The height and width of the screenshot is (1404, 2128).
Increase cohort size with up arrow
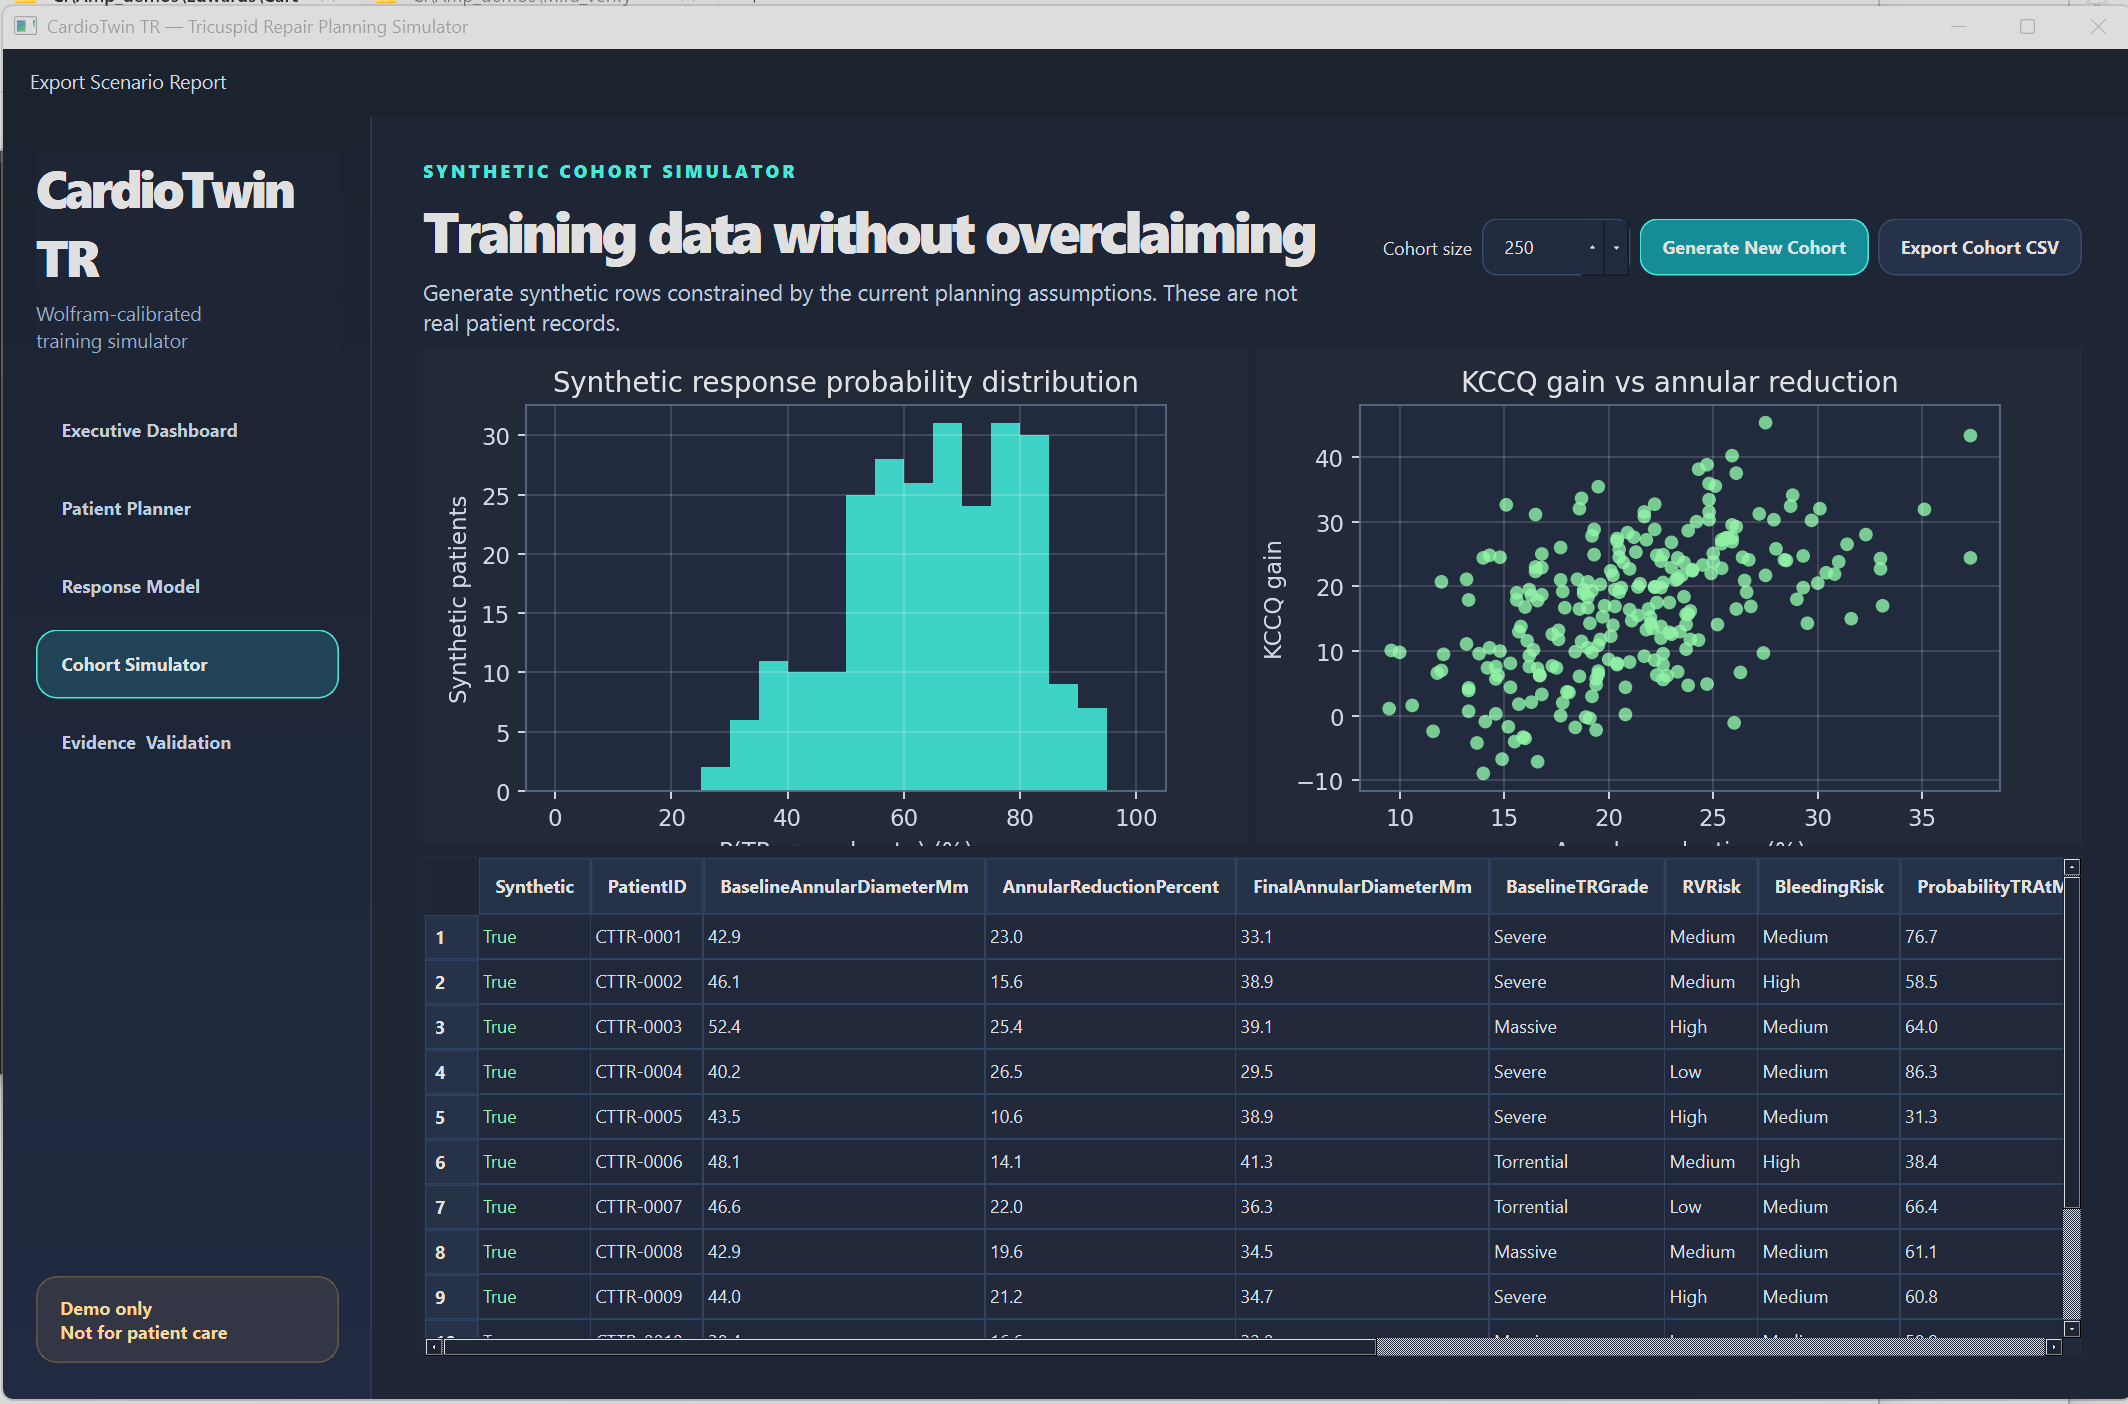(1592, 247)
